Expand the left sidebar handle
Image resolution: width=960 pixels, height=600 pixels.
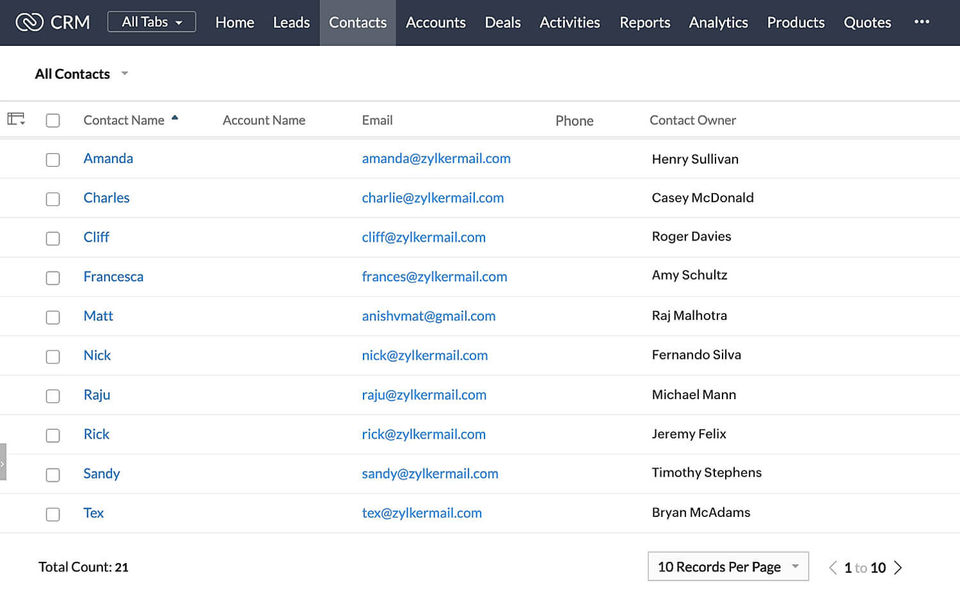click(x=3, y=462)
